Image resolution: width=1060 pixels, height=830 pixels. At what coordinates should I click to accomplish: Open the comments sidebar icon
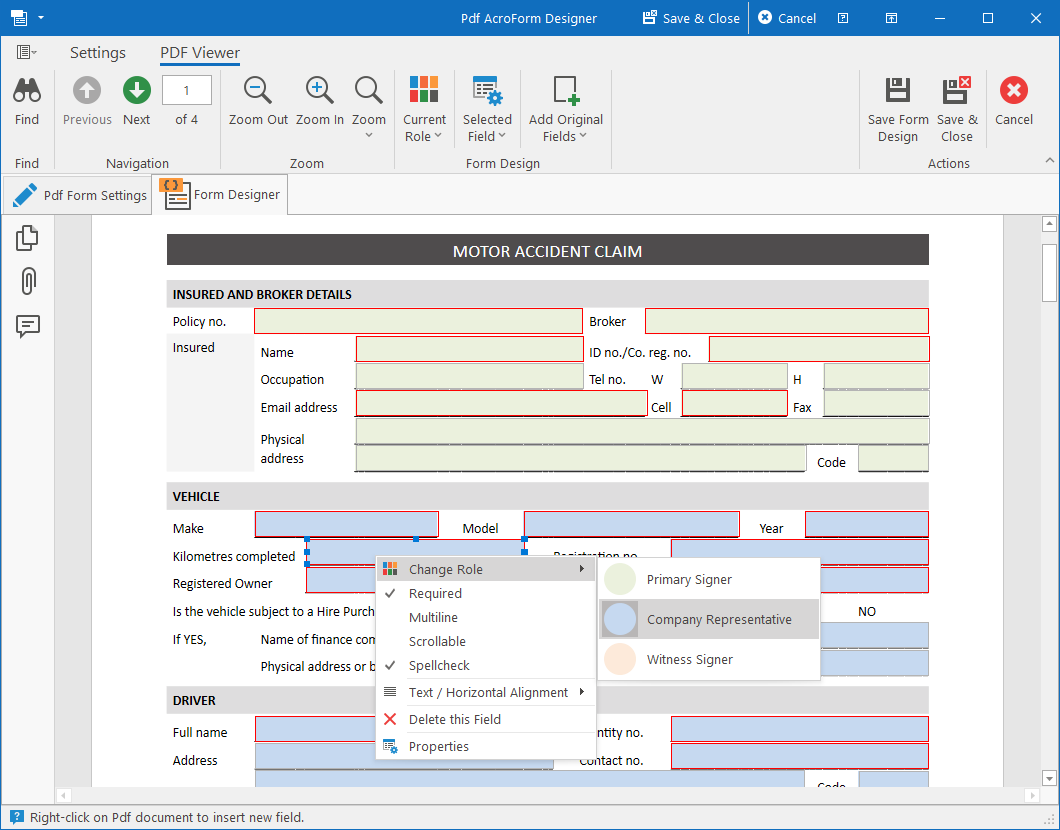tap(28, 326)
